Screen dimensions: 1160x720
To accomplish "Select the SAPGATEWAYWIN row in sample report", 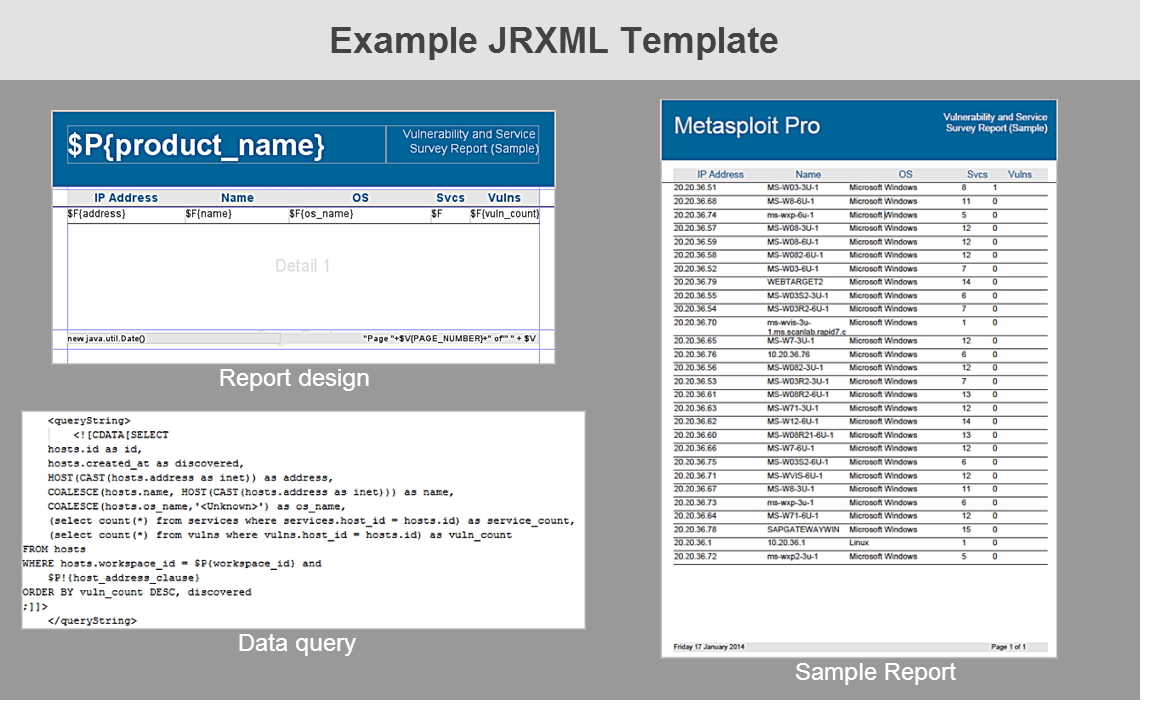I will [803, 529].
